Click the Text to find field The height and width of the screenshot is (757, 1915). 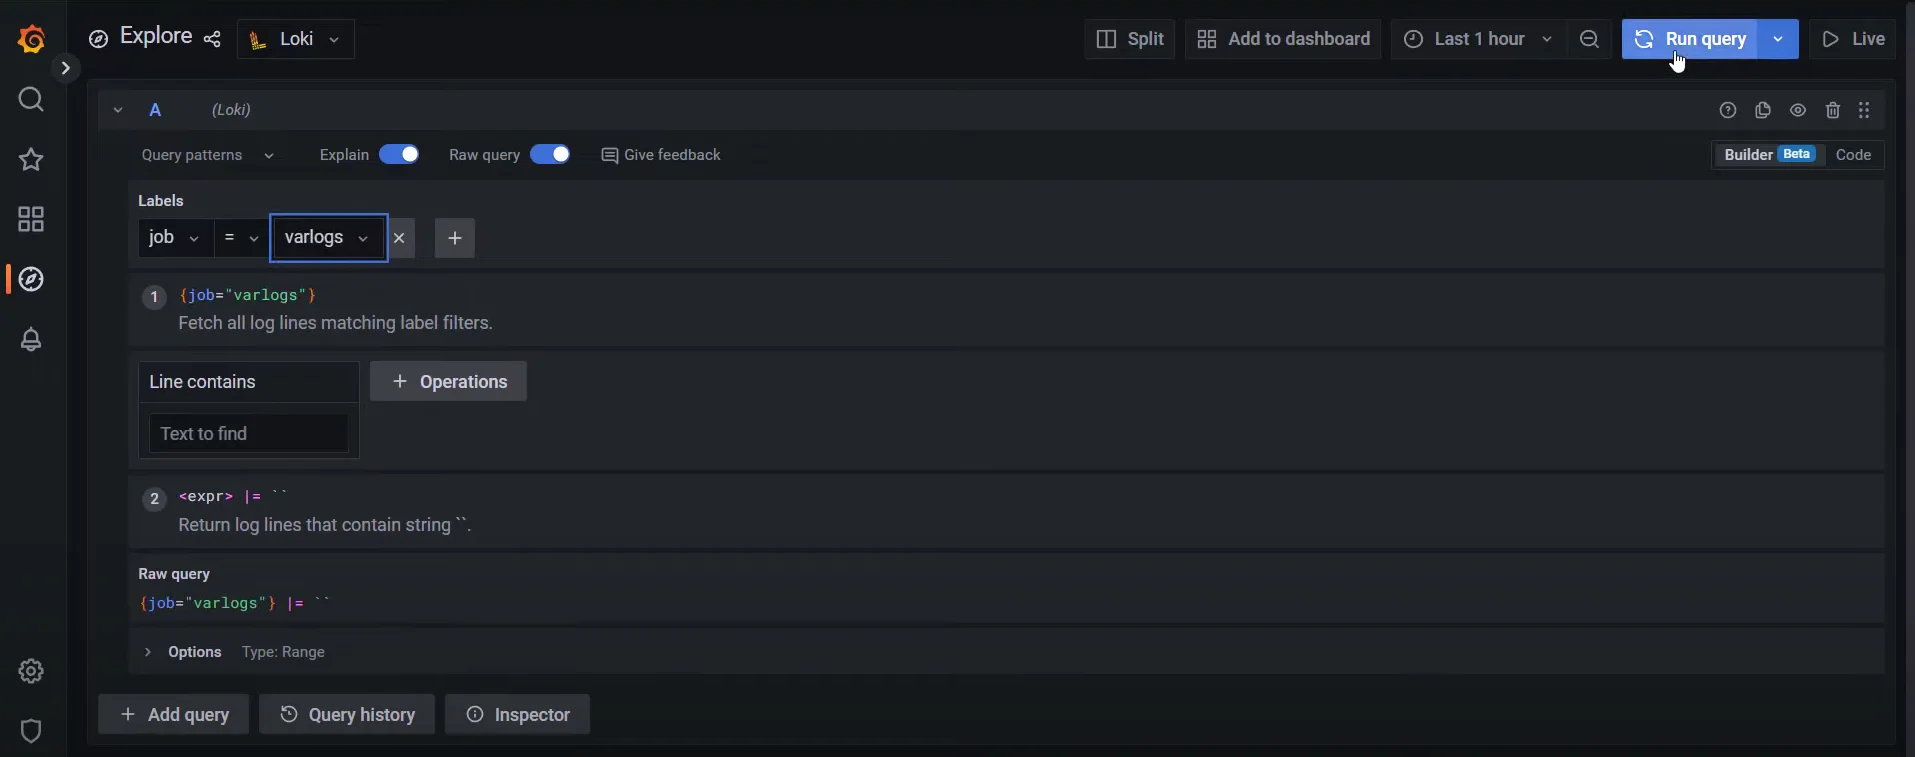click(x=249, y=434)
